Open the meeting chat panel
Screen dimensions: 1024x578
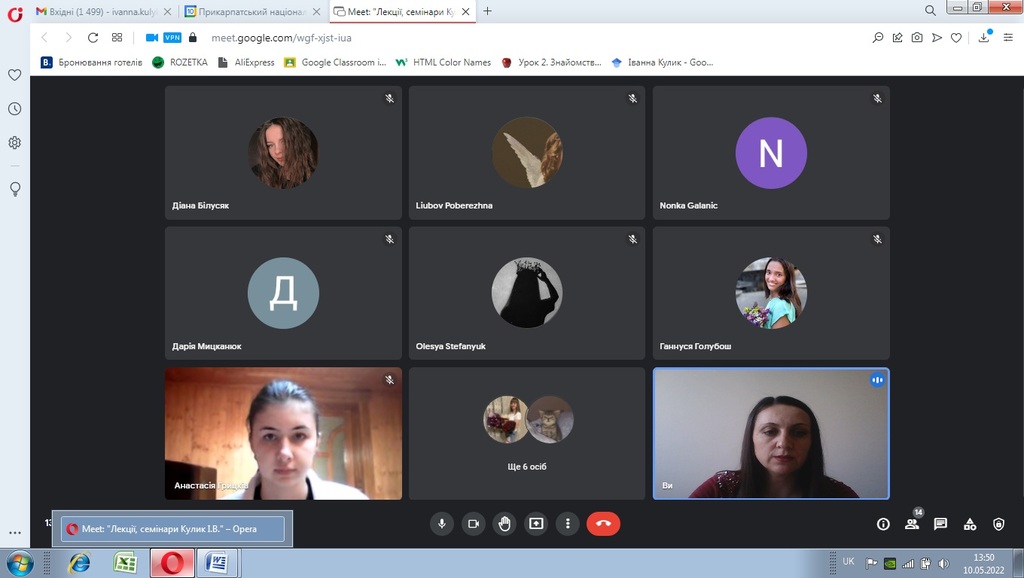(x=941, y=524)
